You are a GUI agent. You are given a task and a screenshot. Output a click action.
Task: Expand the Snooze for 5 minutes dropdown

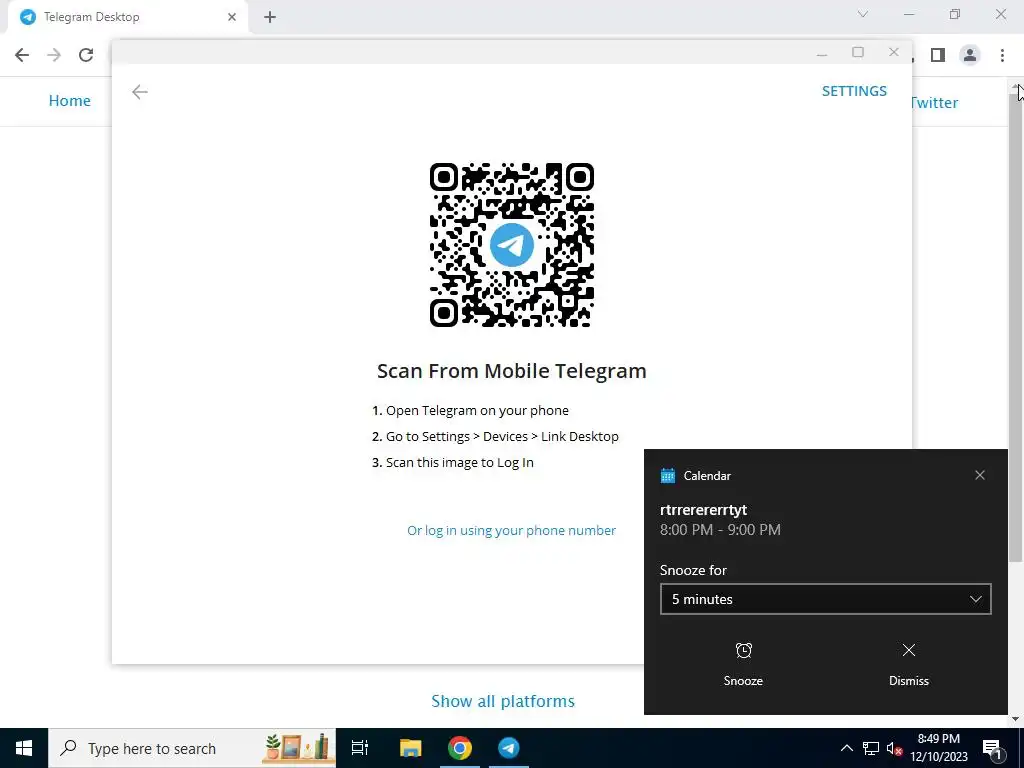825,599
